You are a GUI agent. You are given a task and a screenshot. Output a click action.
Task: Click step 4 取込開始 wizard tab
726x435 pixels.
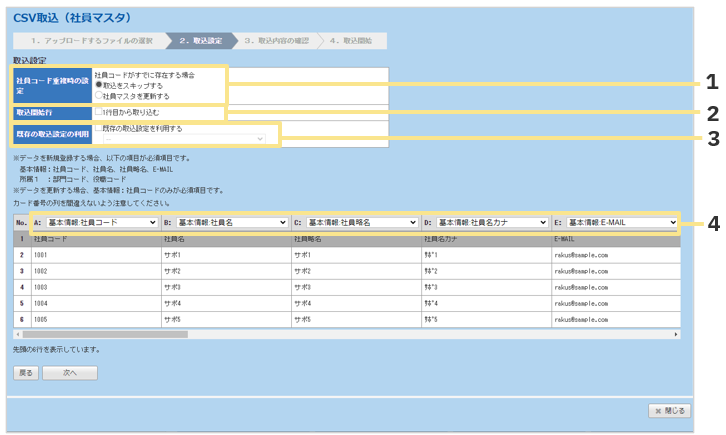click(353, 41)
